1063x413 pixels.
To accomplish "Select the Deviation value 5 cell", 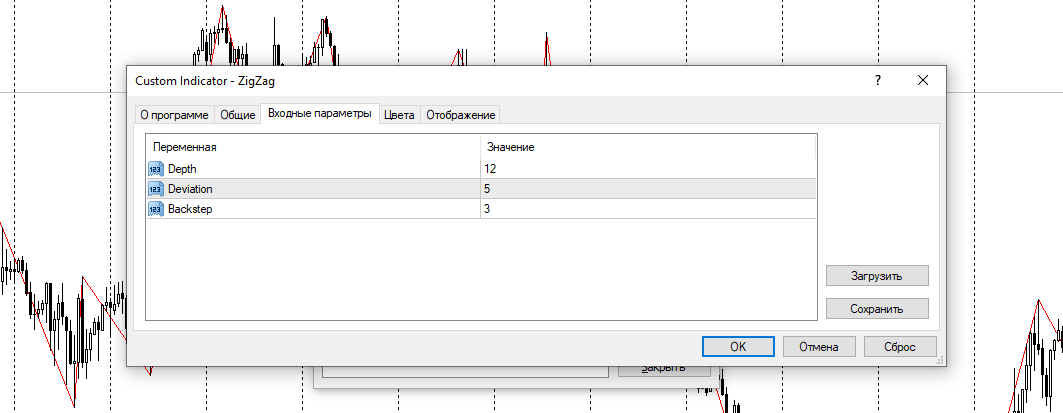I will 647,189.
